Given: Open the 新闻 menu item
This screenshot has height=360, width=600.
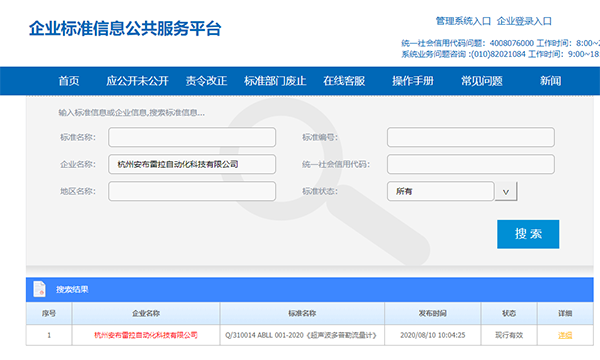Looking at the screenshot, I should pyautogui.click(x=551, y=81).
